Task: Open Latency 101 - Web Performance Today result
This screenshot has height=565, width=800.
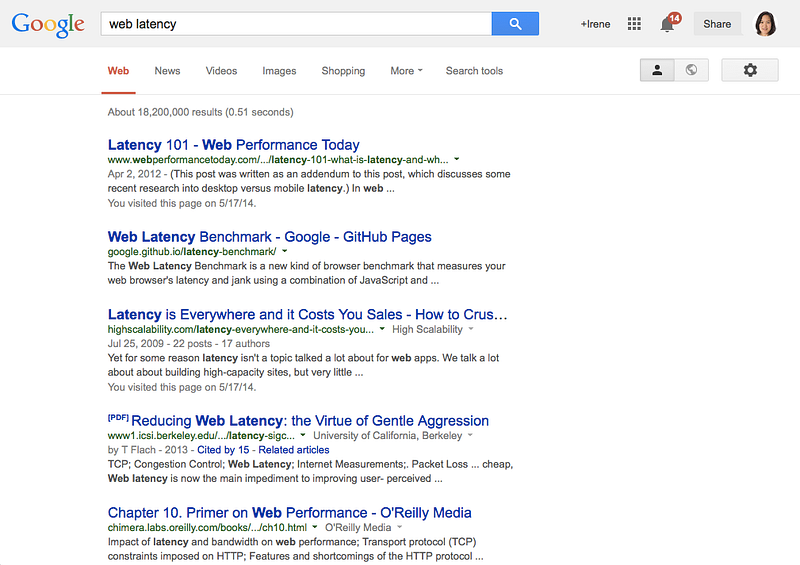Action: pos(234,145)
